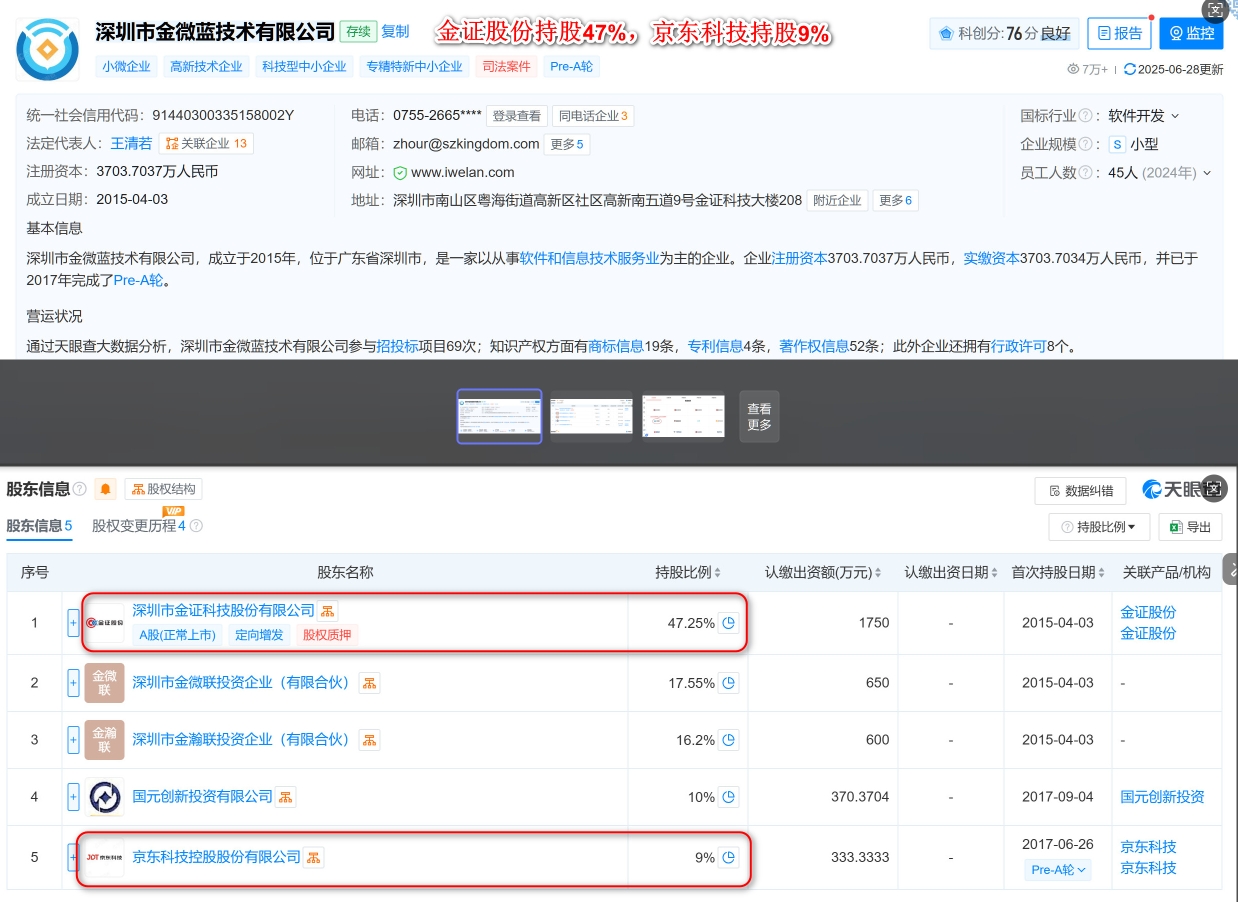
Task: Expand row 1 深圳市金证科技股份有限公司 plus button
Action: coord(73,623)
